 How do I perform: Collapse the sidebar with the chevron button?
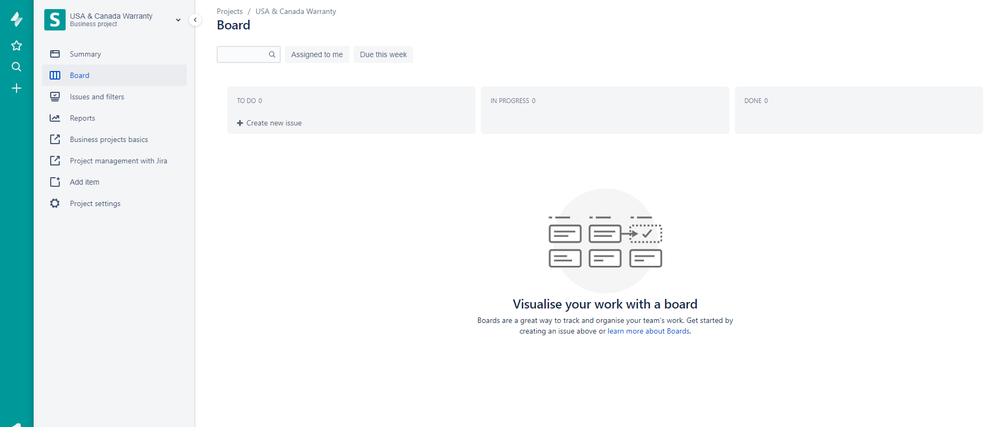tap(195, 20)
